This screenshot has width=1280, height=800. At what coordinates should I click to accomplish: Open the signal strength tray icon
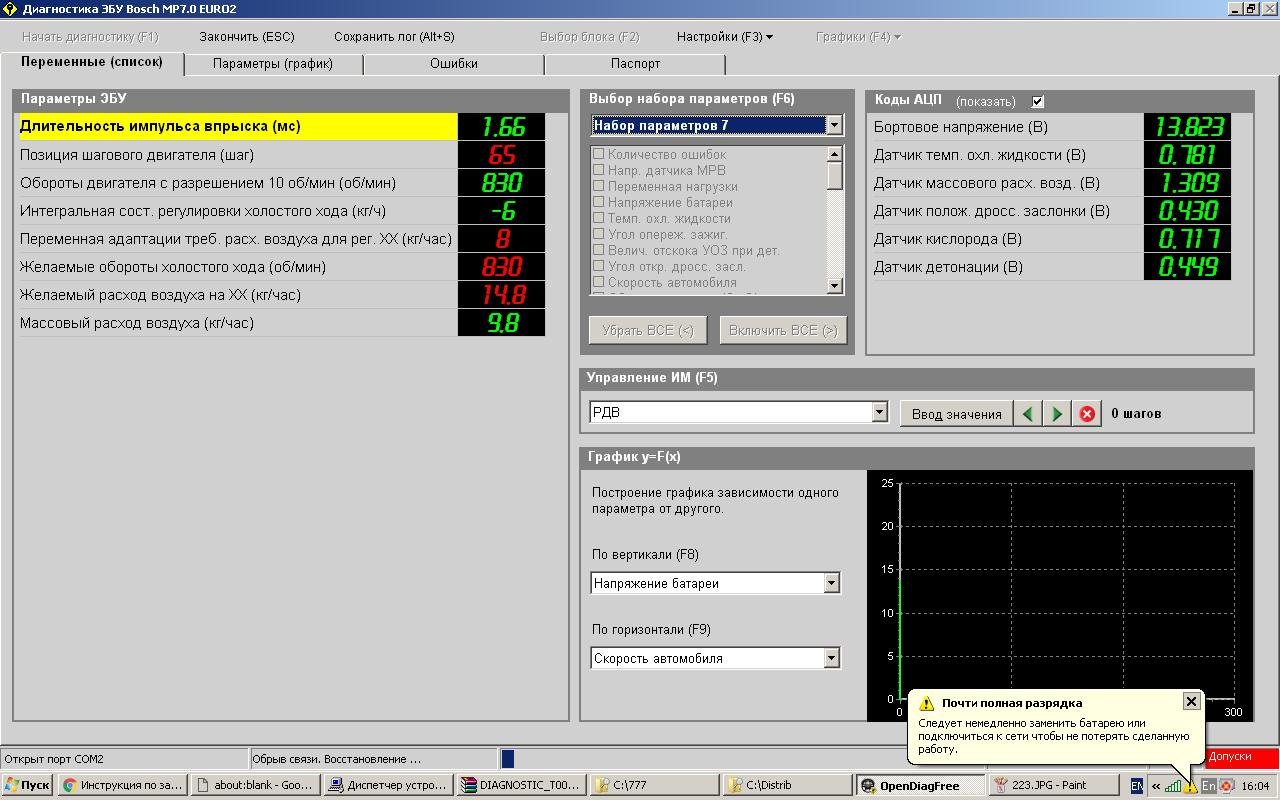click(1172, 786)
